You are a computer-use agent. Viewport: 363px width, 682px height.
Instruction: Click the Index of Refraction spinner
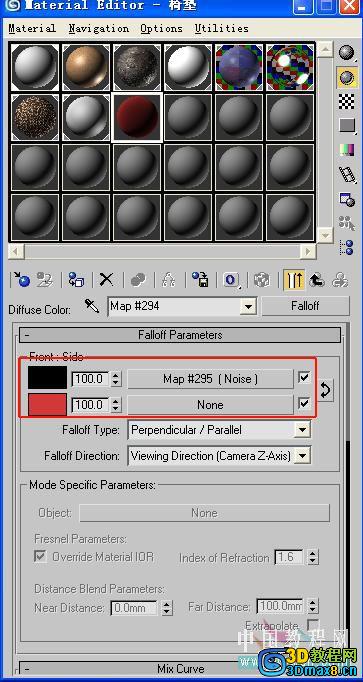[313, 557]
